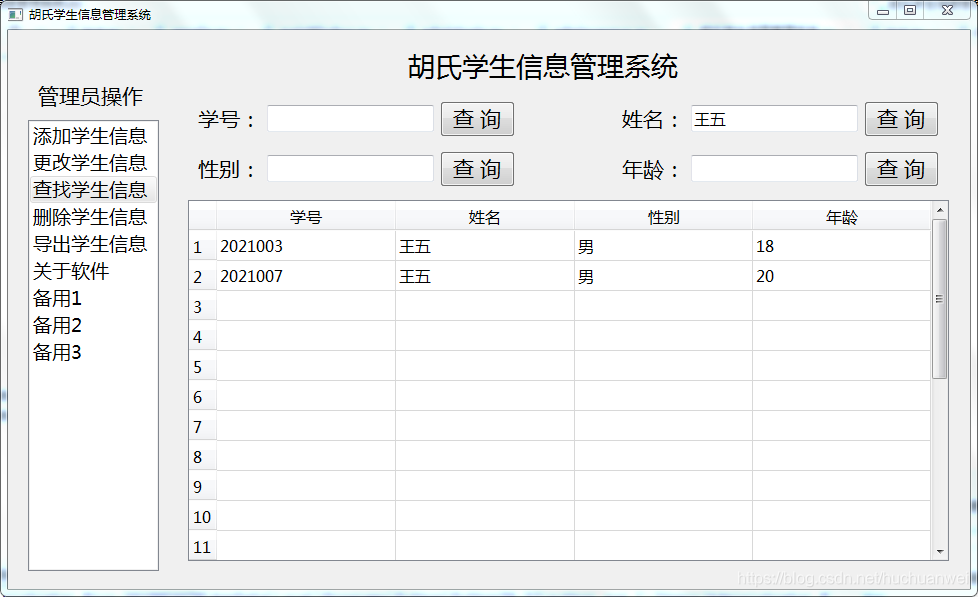Minimize the 胡氏学生信息管理系统 window
The width and height of the screenshot is (978, 597).
tap(883, 11)
